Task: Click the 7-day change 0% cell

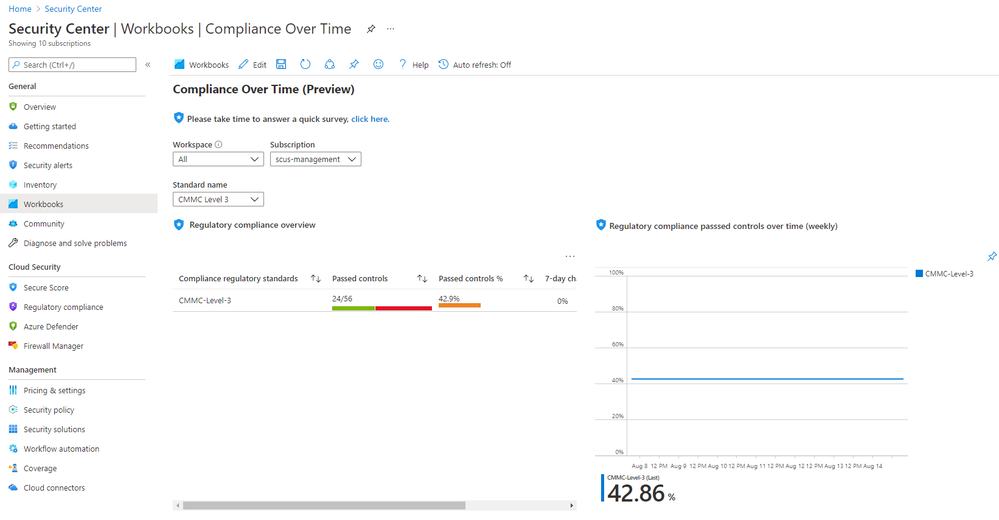Action: tap(563, 301)
